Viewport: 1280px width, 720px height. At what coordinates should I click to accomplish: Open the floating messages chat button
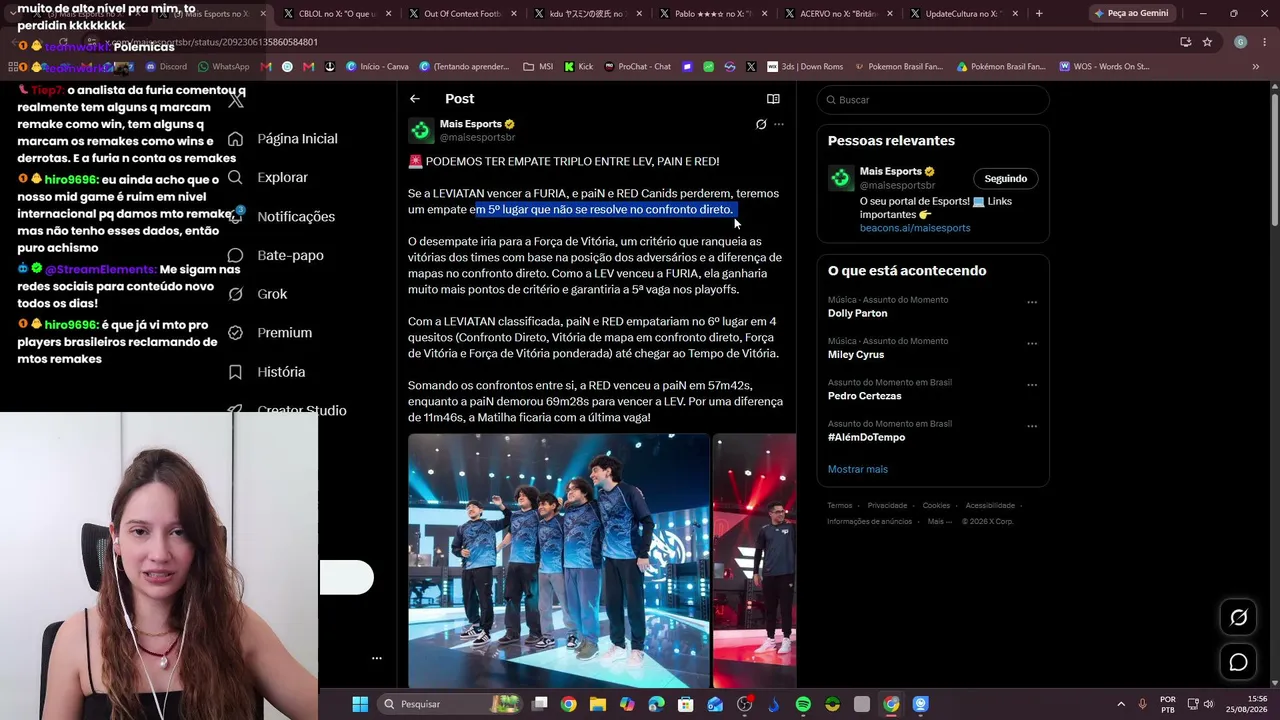point(1238,662)
